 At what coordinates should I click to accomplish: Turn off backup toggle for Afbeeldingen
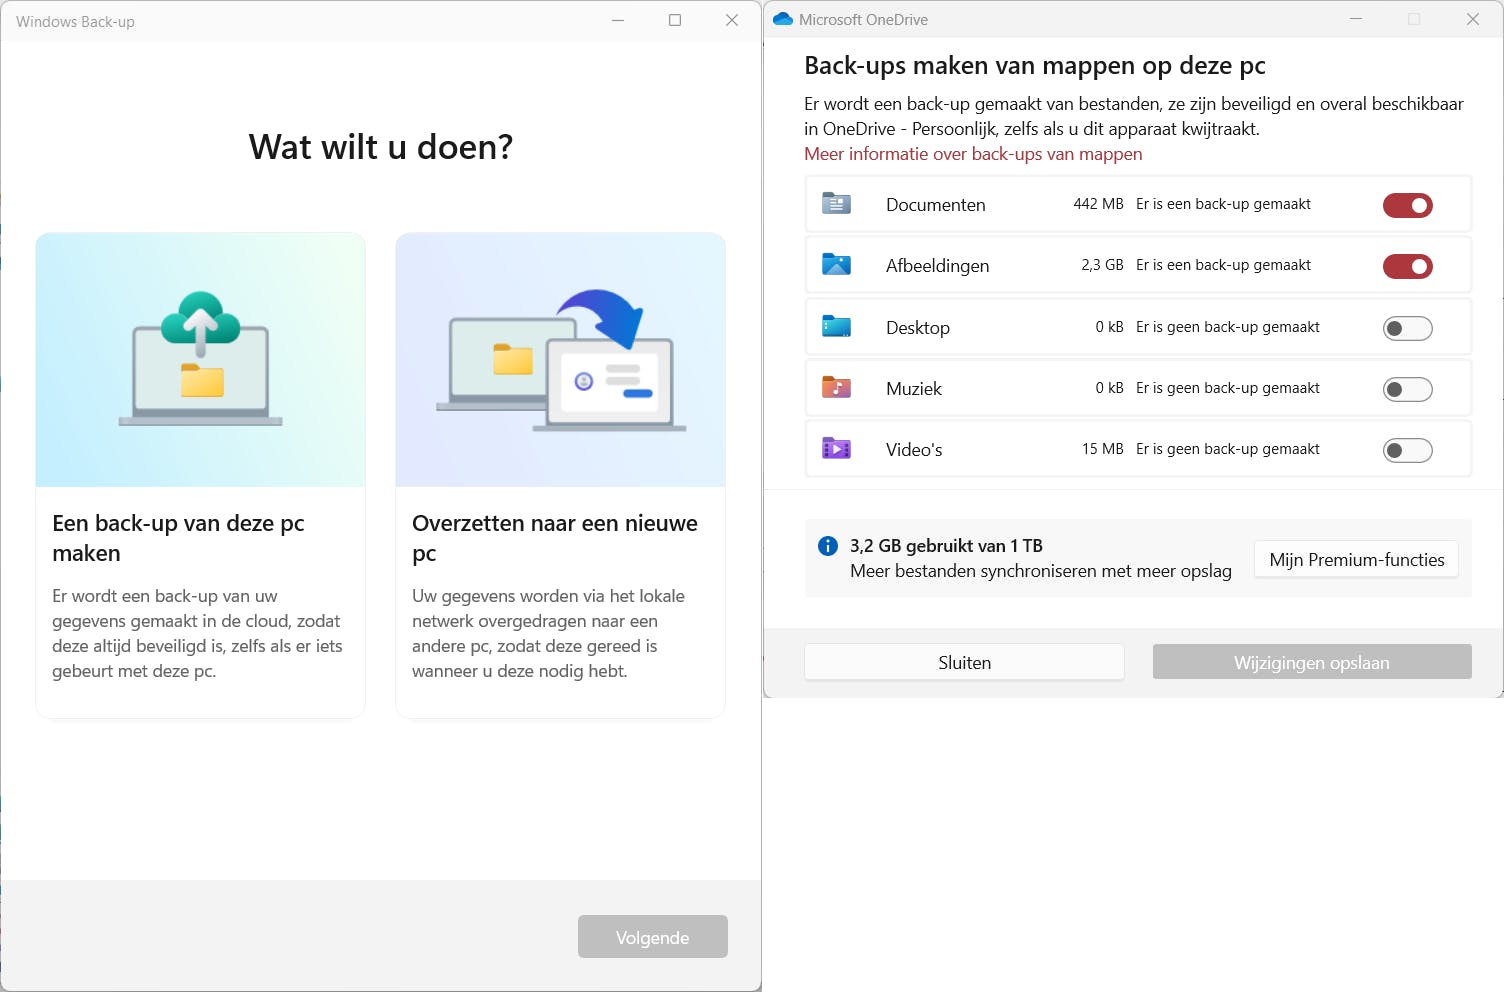(x=1408, y=266)
